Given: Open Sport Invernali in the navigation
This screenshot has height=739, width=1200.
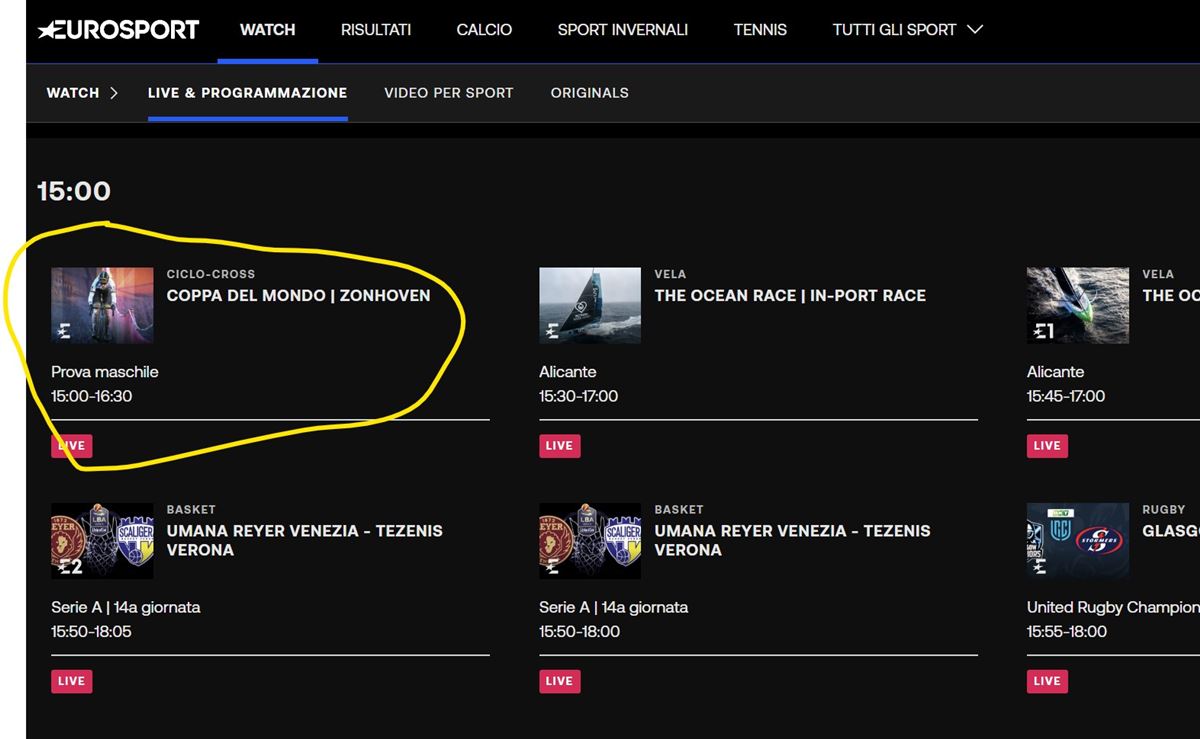Looking at the screenshot, I should (623, 30).
